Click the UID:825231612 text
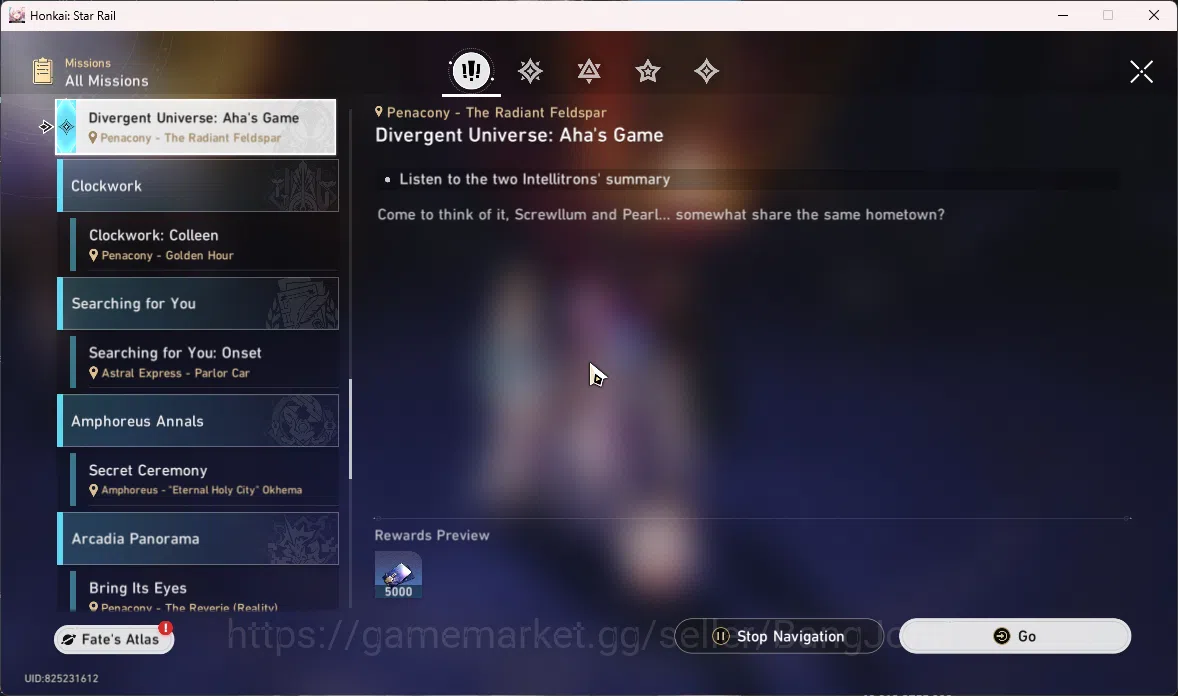This screenshot has width=1178, height=696. [x=62, y=678]
